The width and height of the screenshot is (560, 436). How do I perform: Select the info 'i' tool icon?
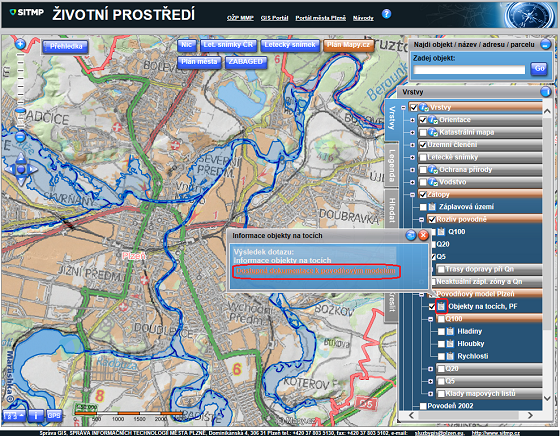tap(35, 416)
